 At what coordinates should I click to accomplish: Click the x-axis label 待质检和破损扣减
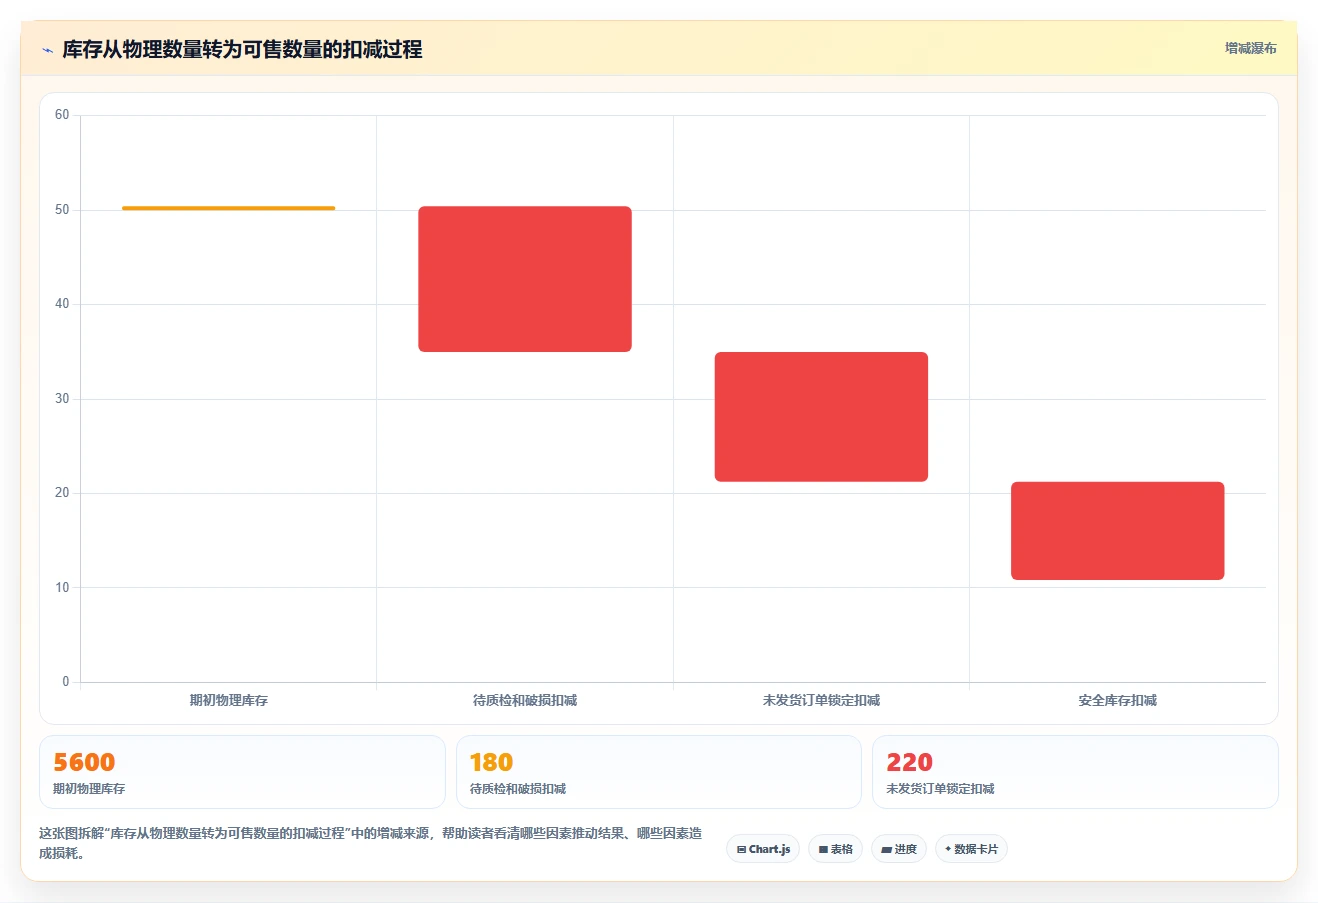click(525, 701)
